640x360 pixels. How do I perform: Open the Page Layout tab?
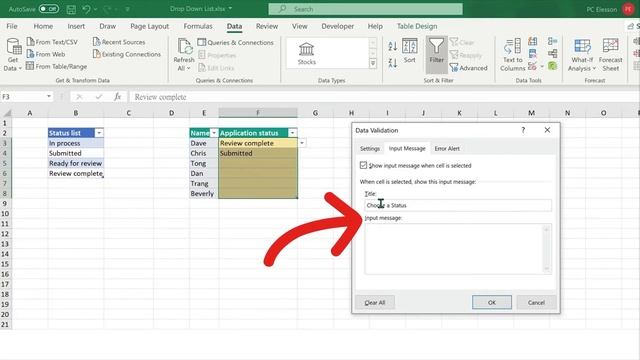[x=149, y=26]
